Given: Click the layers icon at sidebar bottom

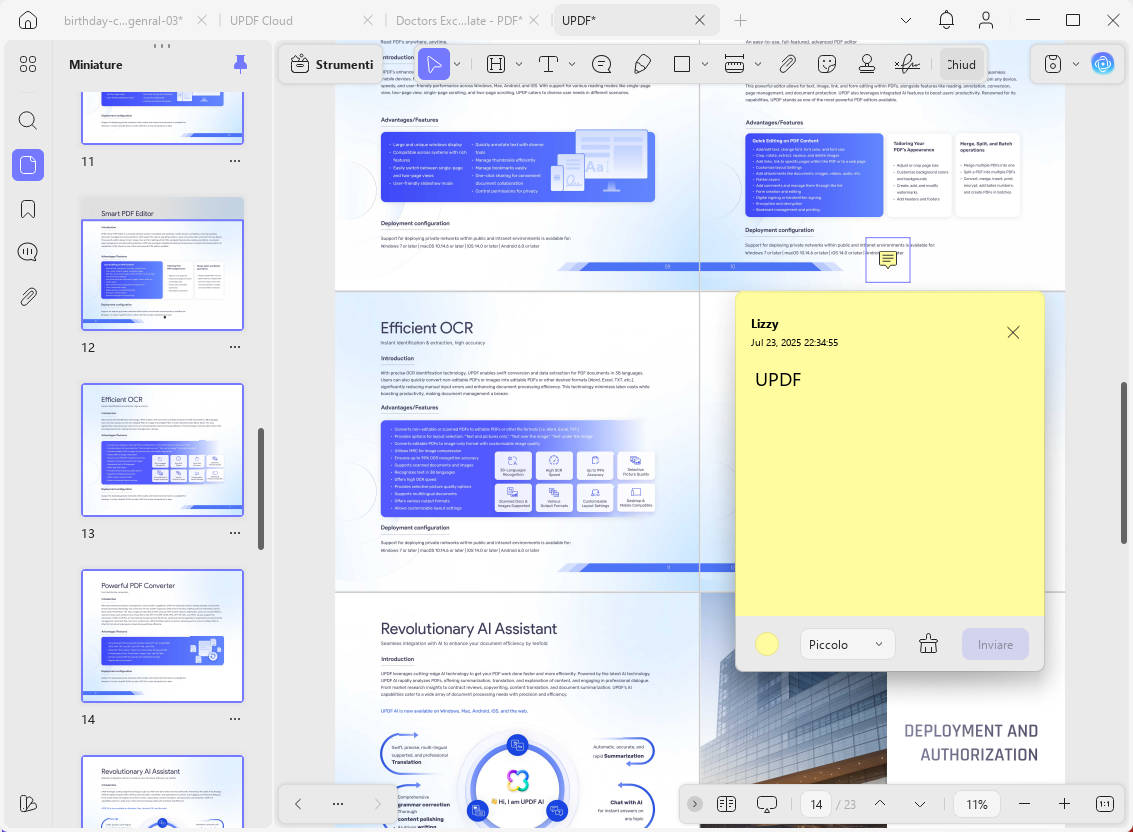Looking at the screenshot, I should click(27, 803).
